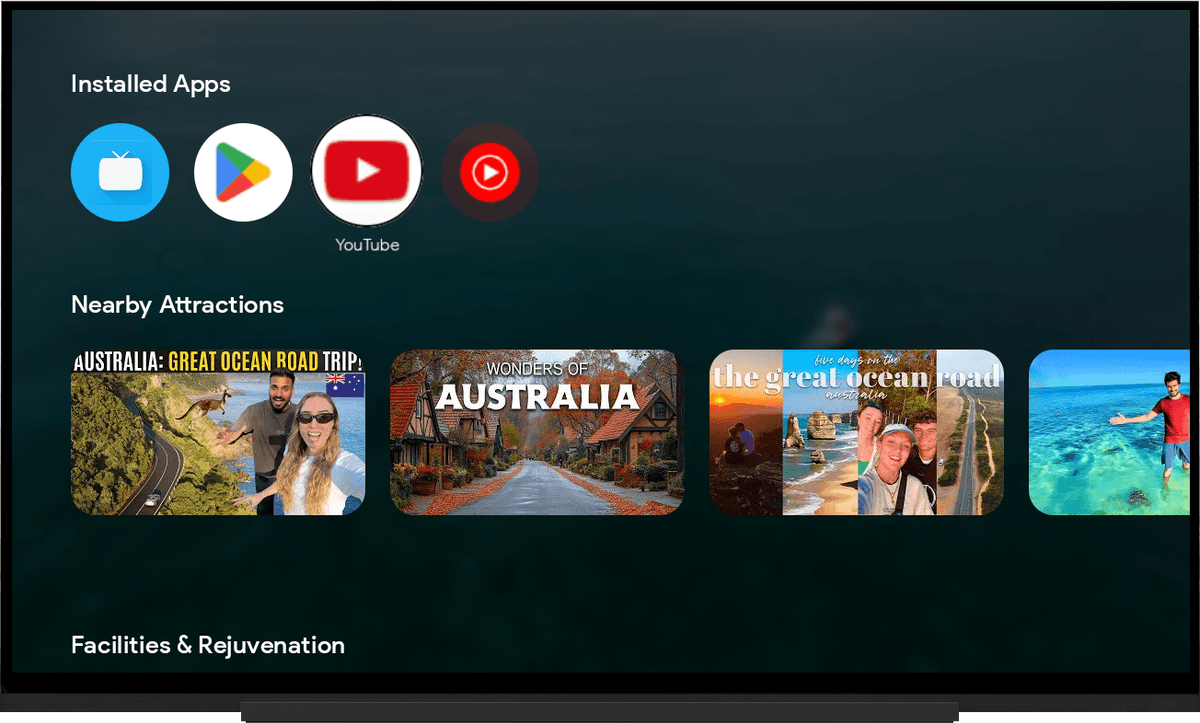Select the Nearby Attractions section heading
The image size is (1200, 723).
(x=177, y=305)
